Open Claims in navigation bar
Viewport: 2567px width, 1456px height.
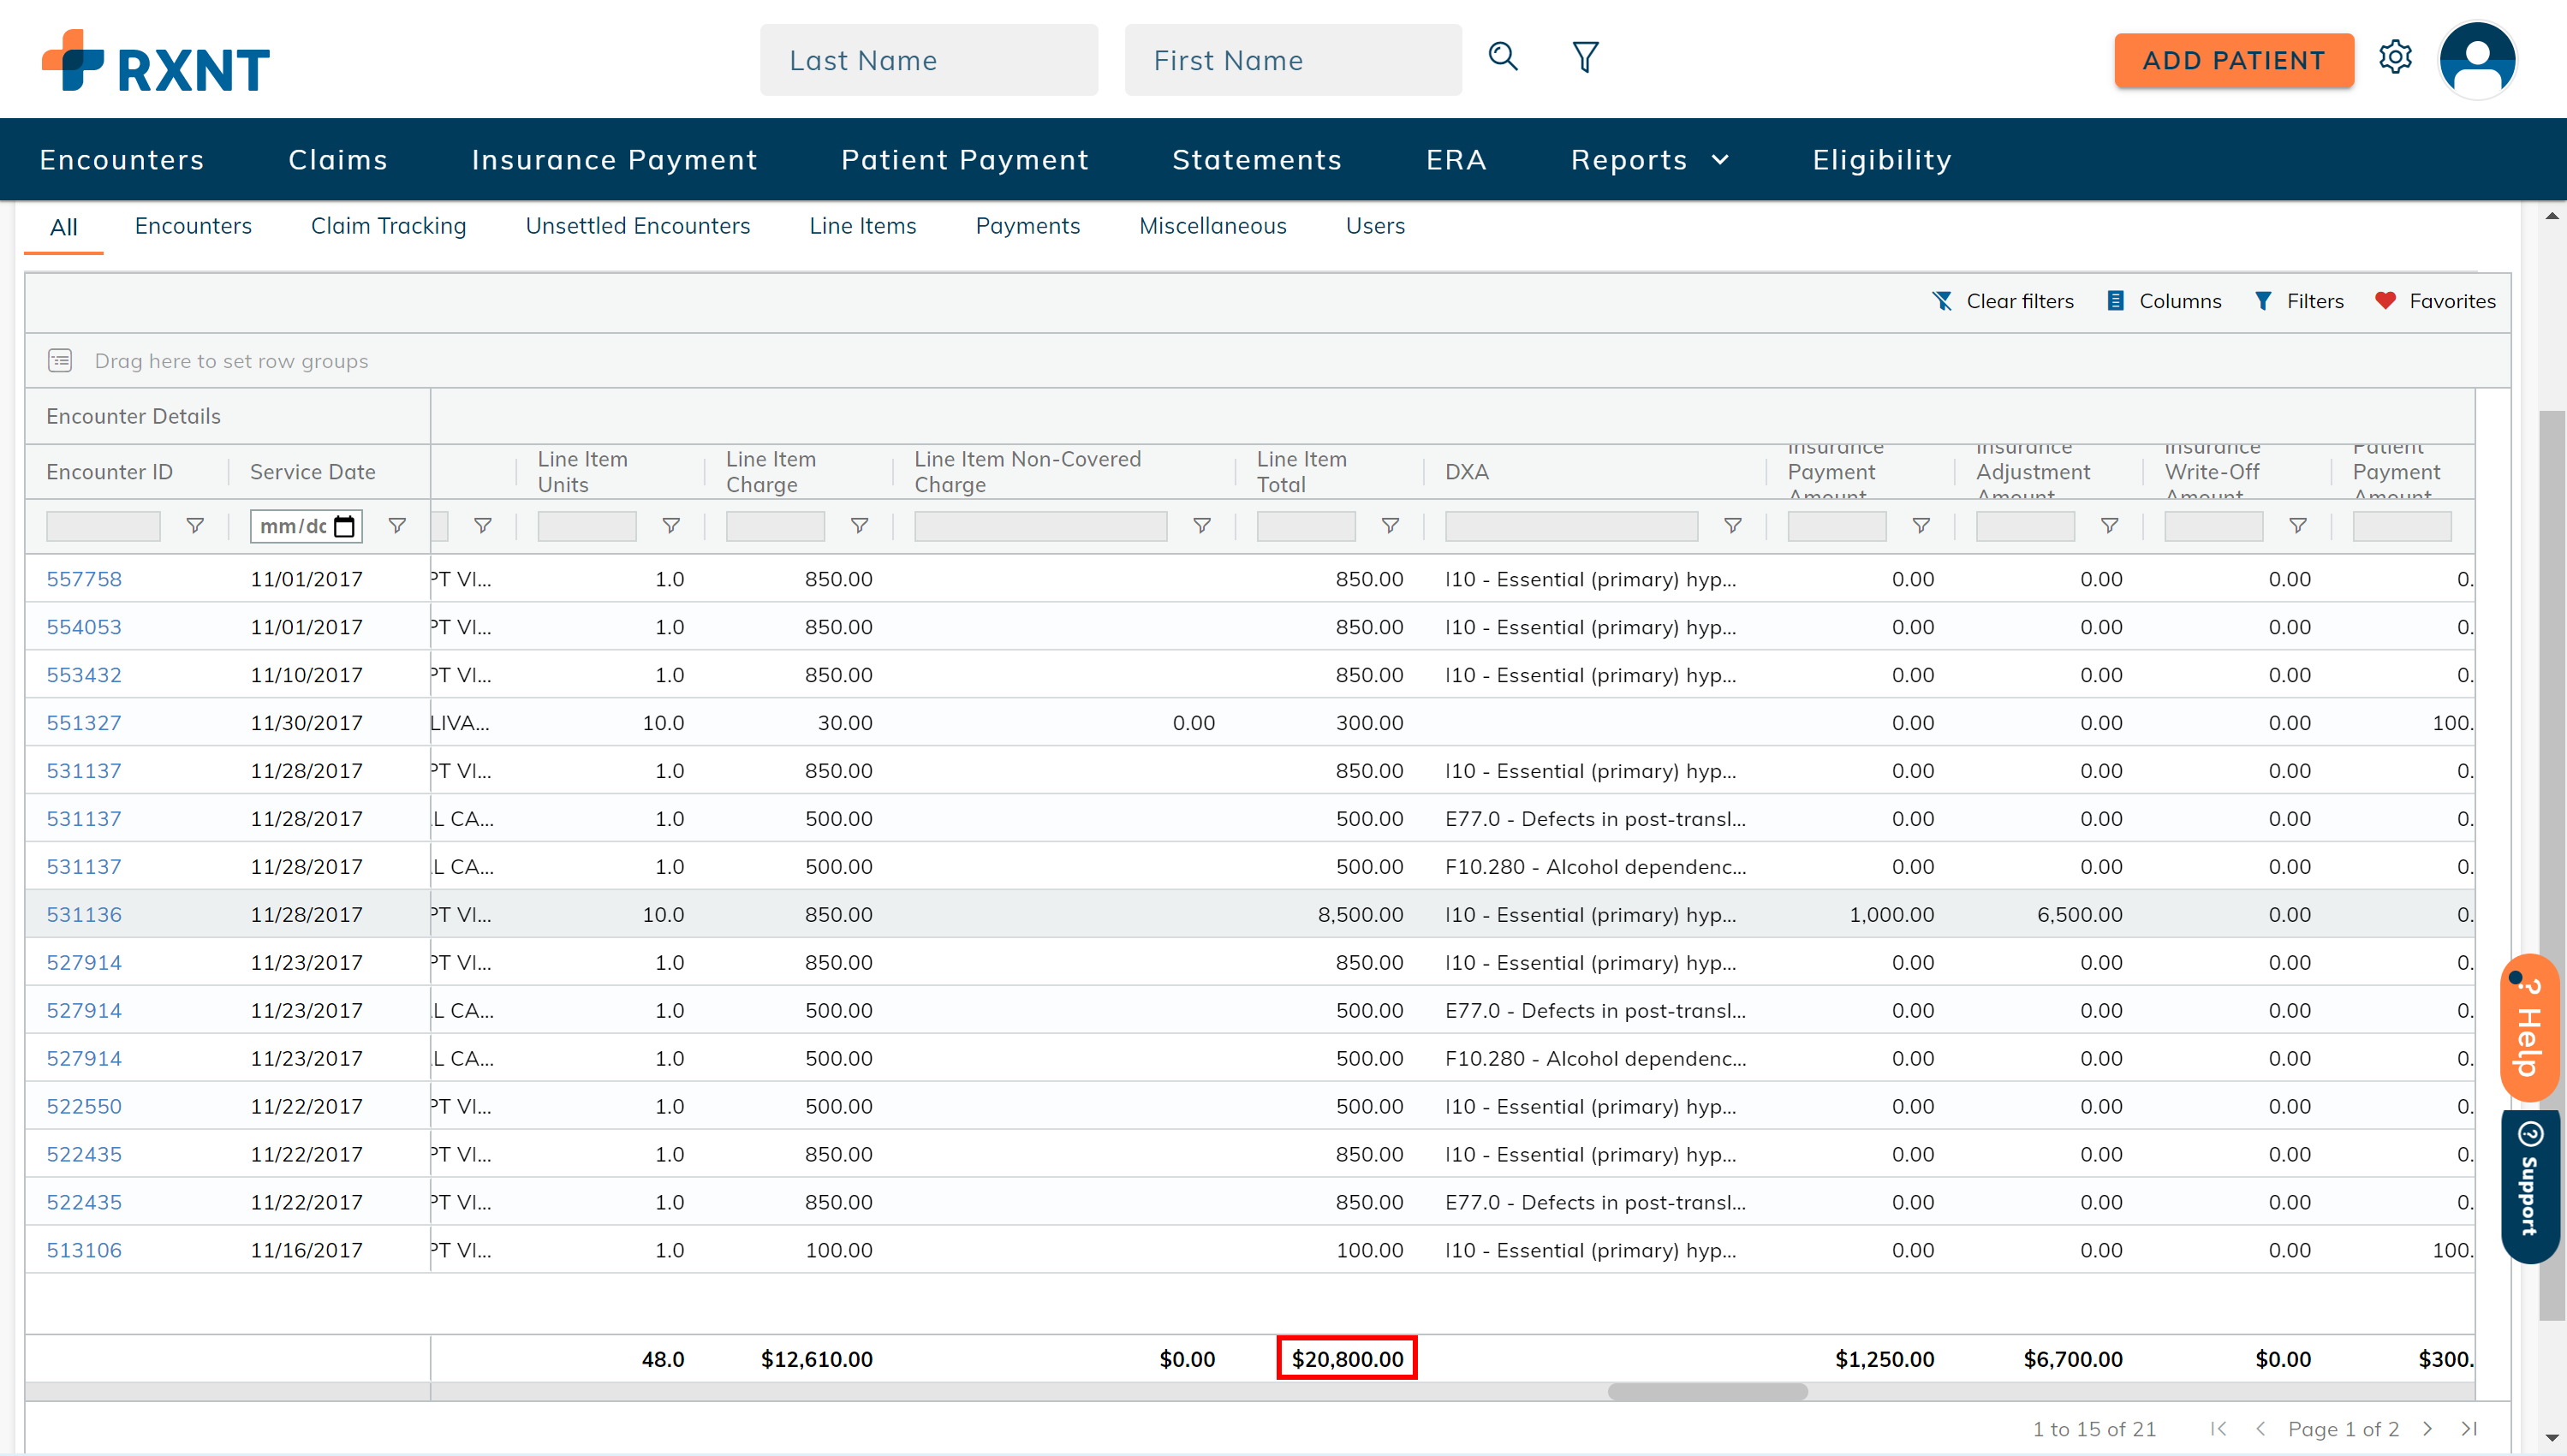(x=338, y=160)
